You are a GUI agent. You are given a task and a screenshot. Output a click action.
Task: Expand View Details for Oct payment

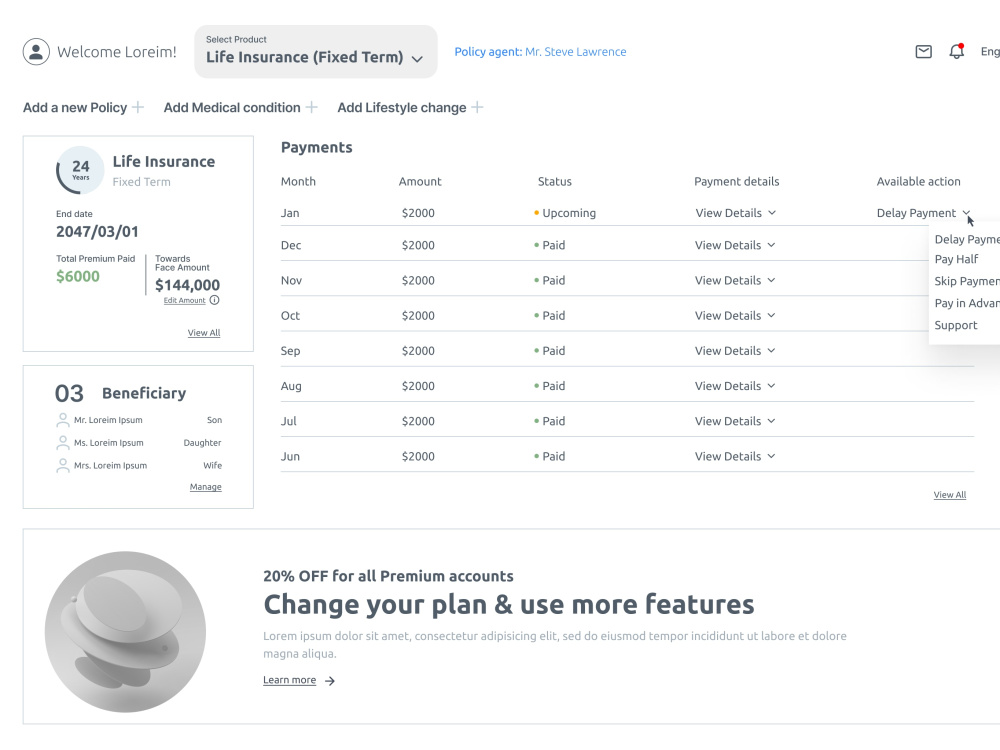(x=735, y=315)
